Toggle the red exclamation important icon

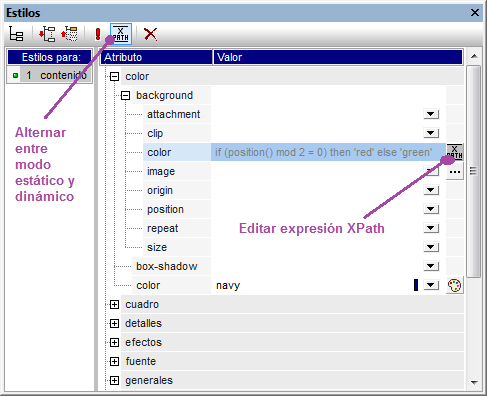tap(98, 34)
